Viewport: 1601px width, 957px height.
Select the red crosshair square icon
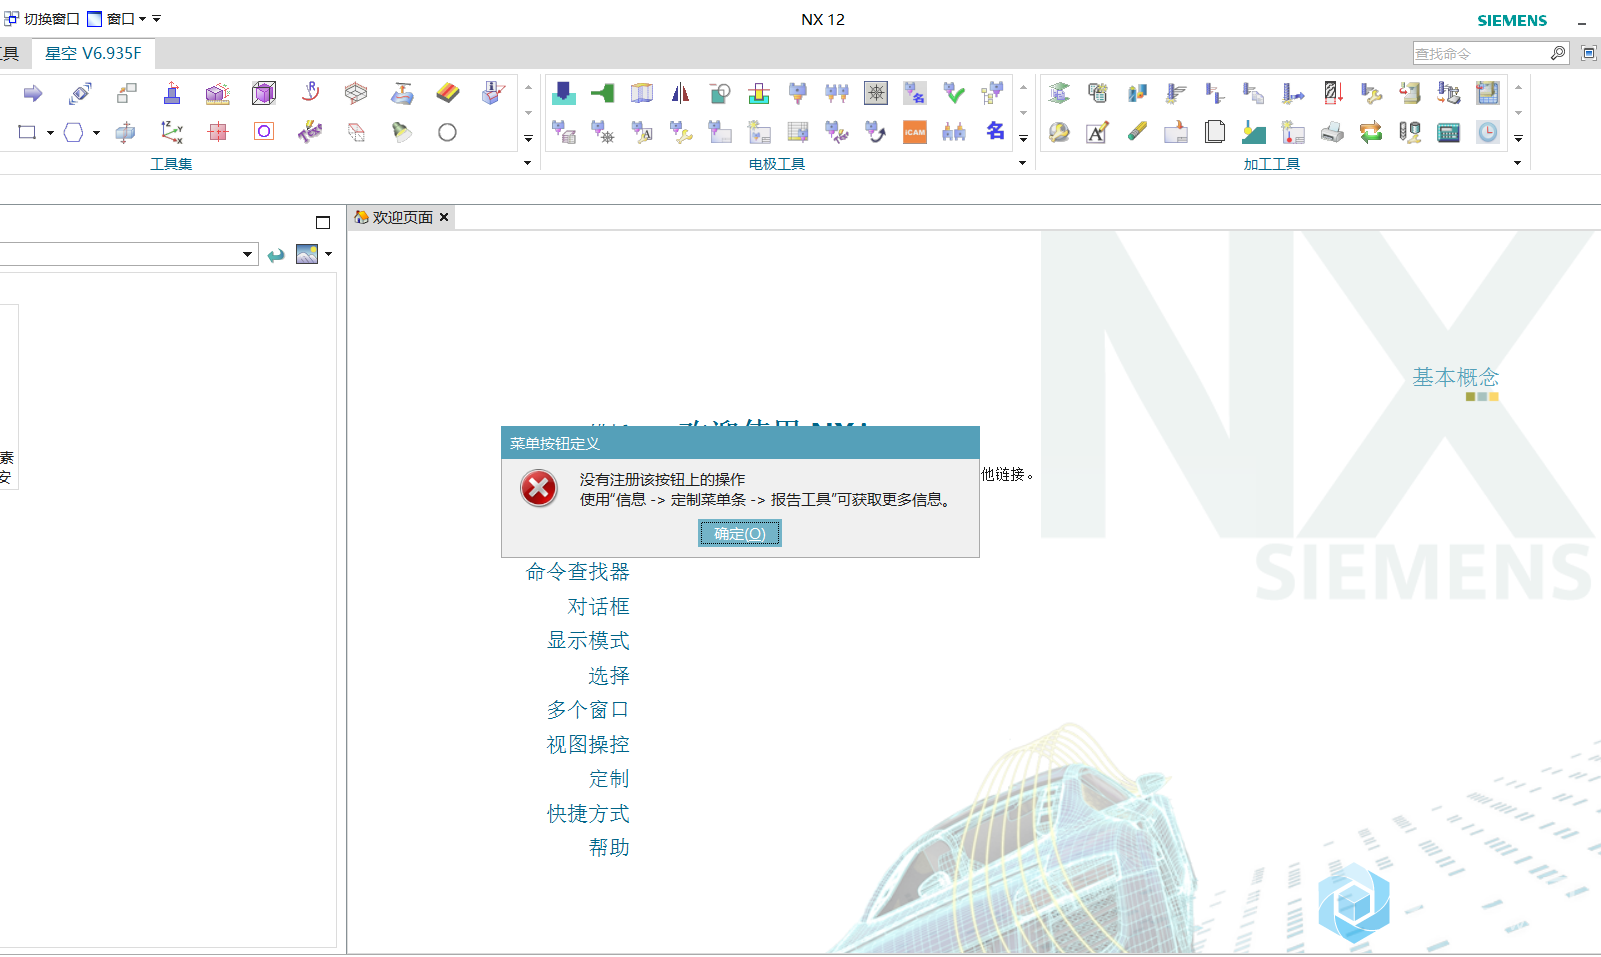218,132
